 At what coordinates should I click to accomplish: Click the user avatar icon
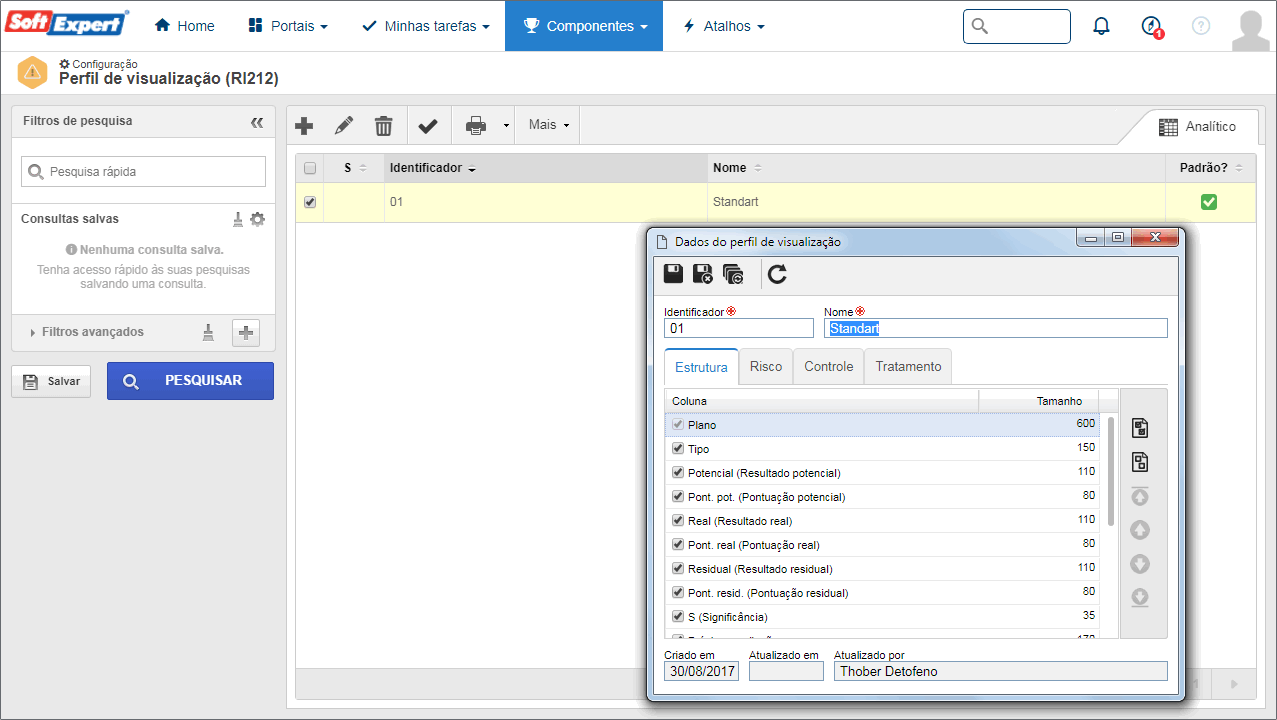(1251, 30)
